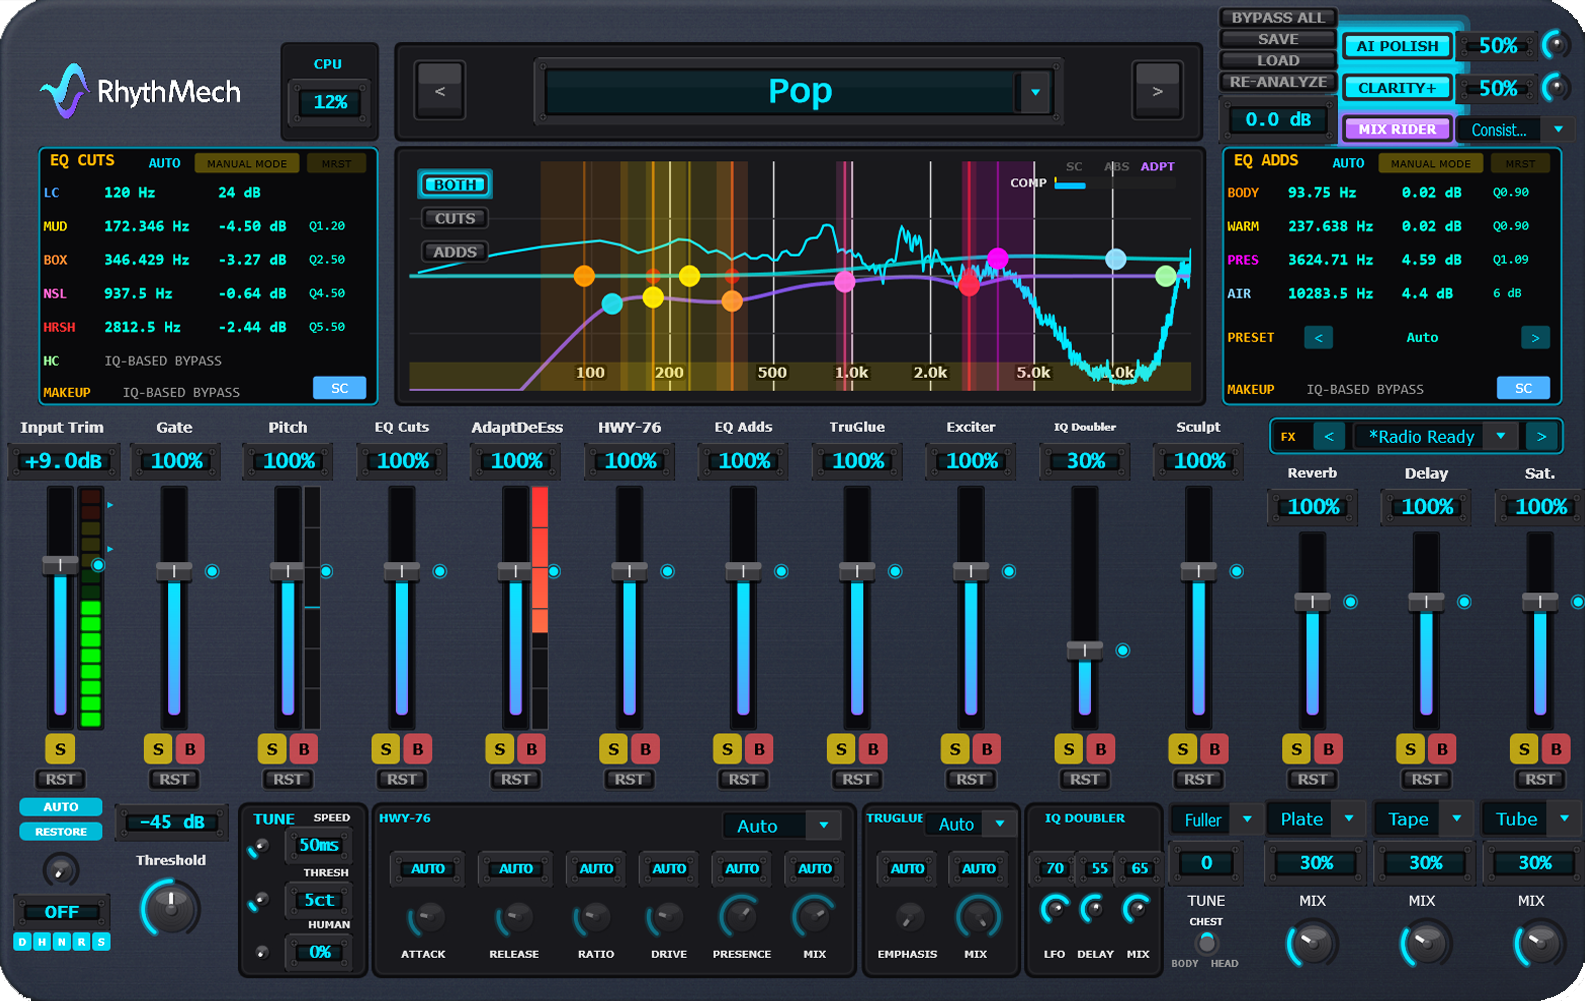This screenshot has width=1585, height=1001.
Task: Solo the Gate module
Action: [158, 749]
